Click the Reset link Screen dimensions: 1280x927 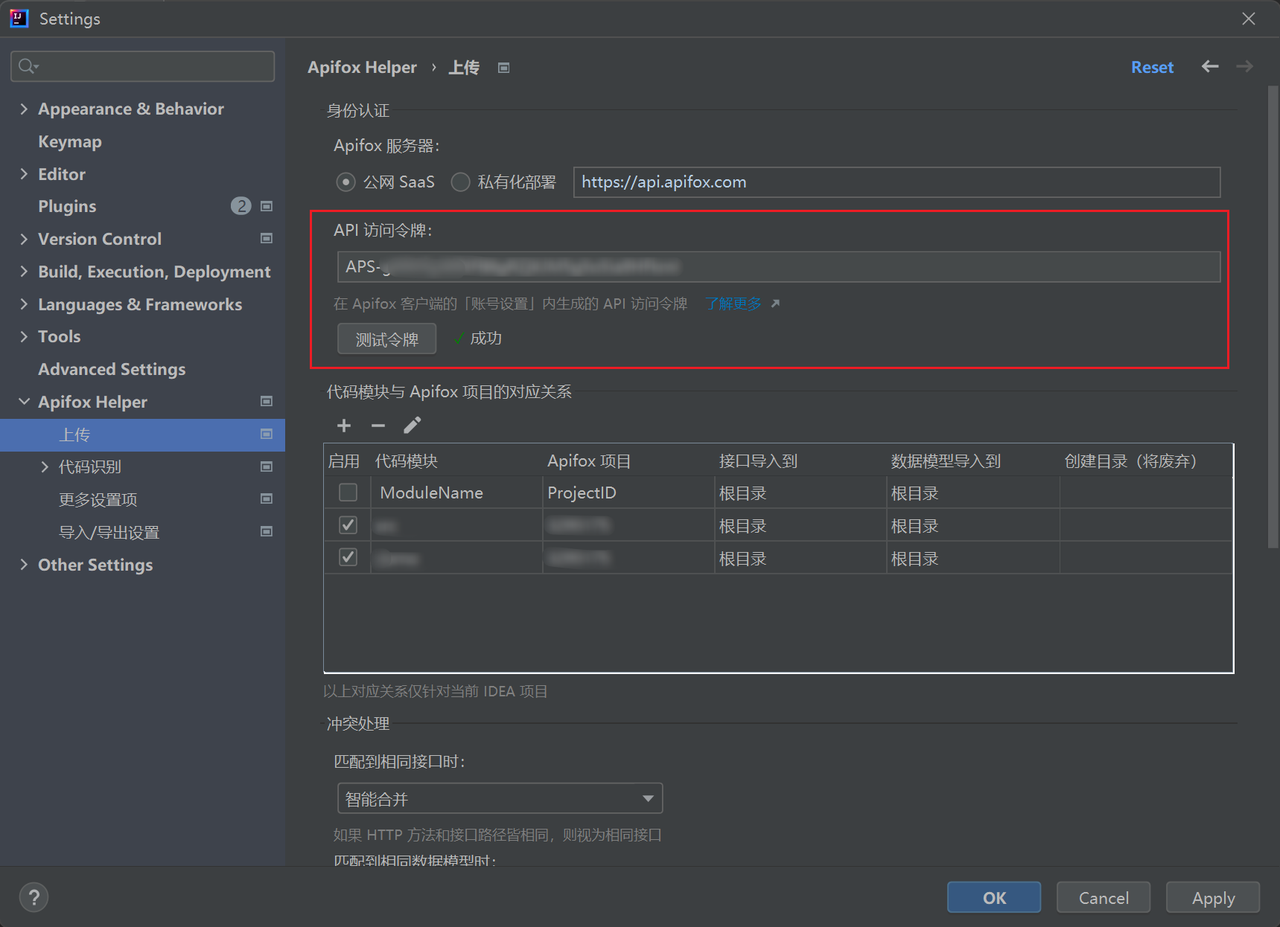1152,67
